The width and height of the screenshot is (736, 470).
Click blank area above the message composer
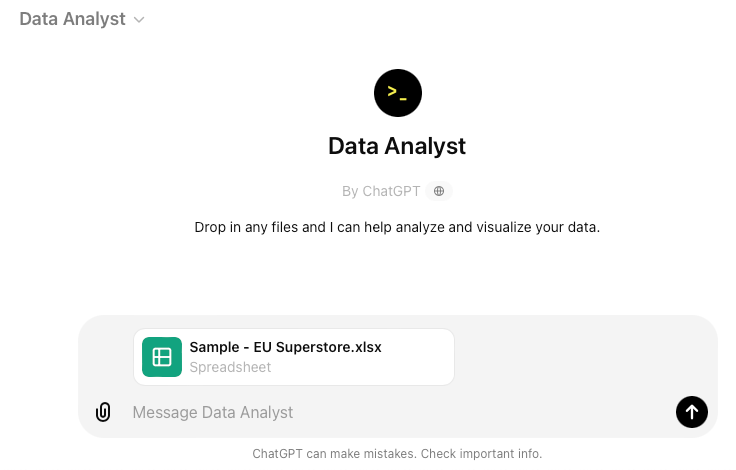[397, 277]
